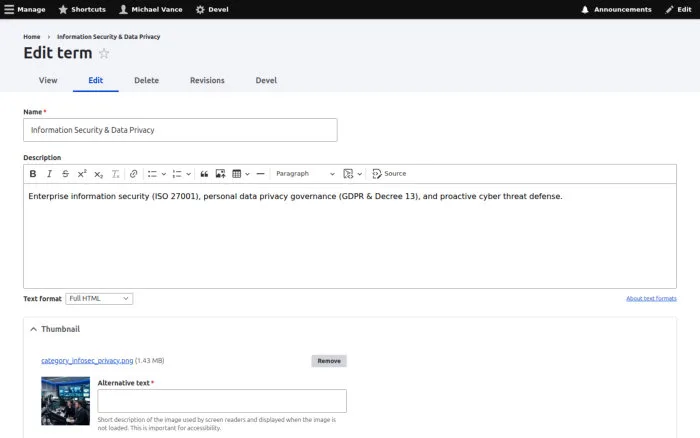Click the thumbnail image preview
Viewport: 700px width, 438px height.
click(x=66, y=401)
